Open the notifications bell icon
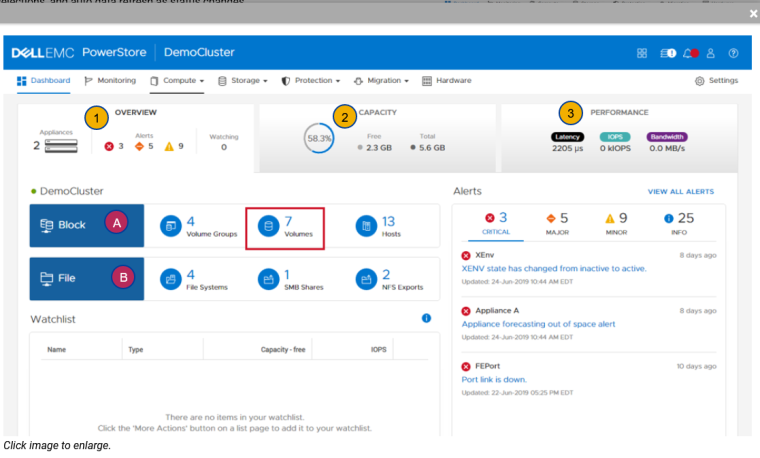This screenshot has height=458, width=760. click(x=691, y=53)
